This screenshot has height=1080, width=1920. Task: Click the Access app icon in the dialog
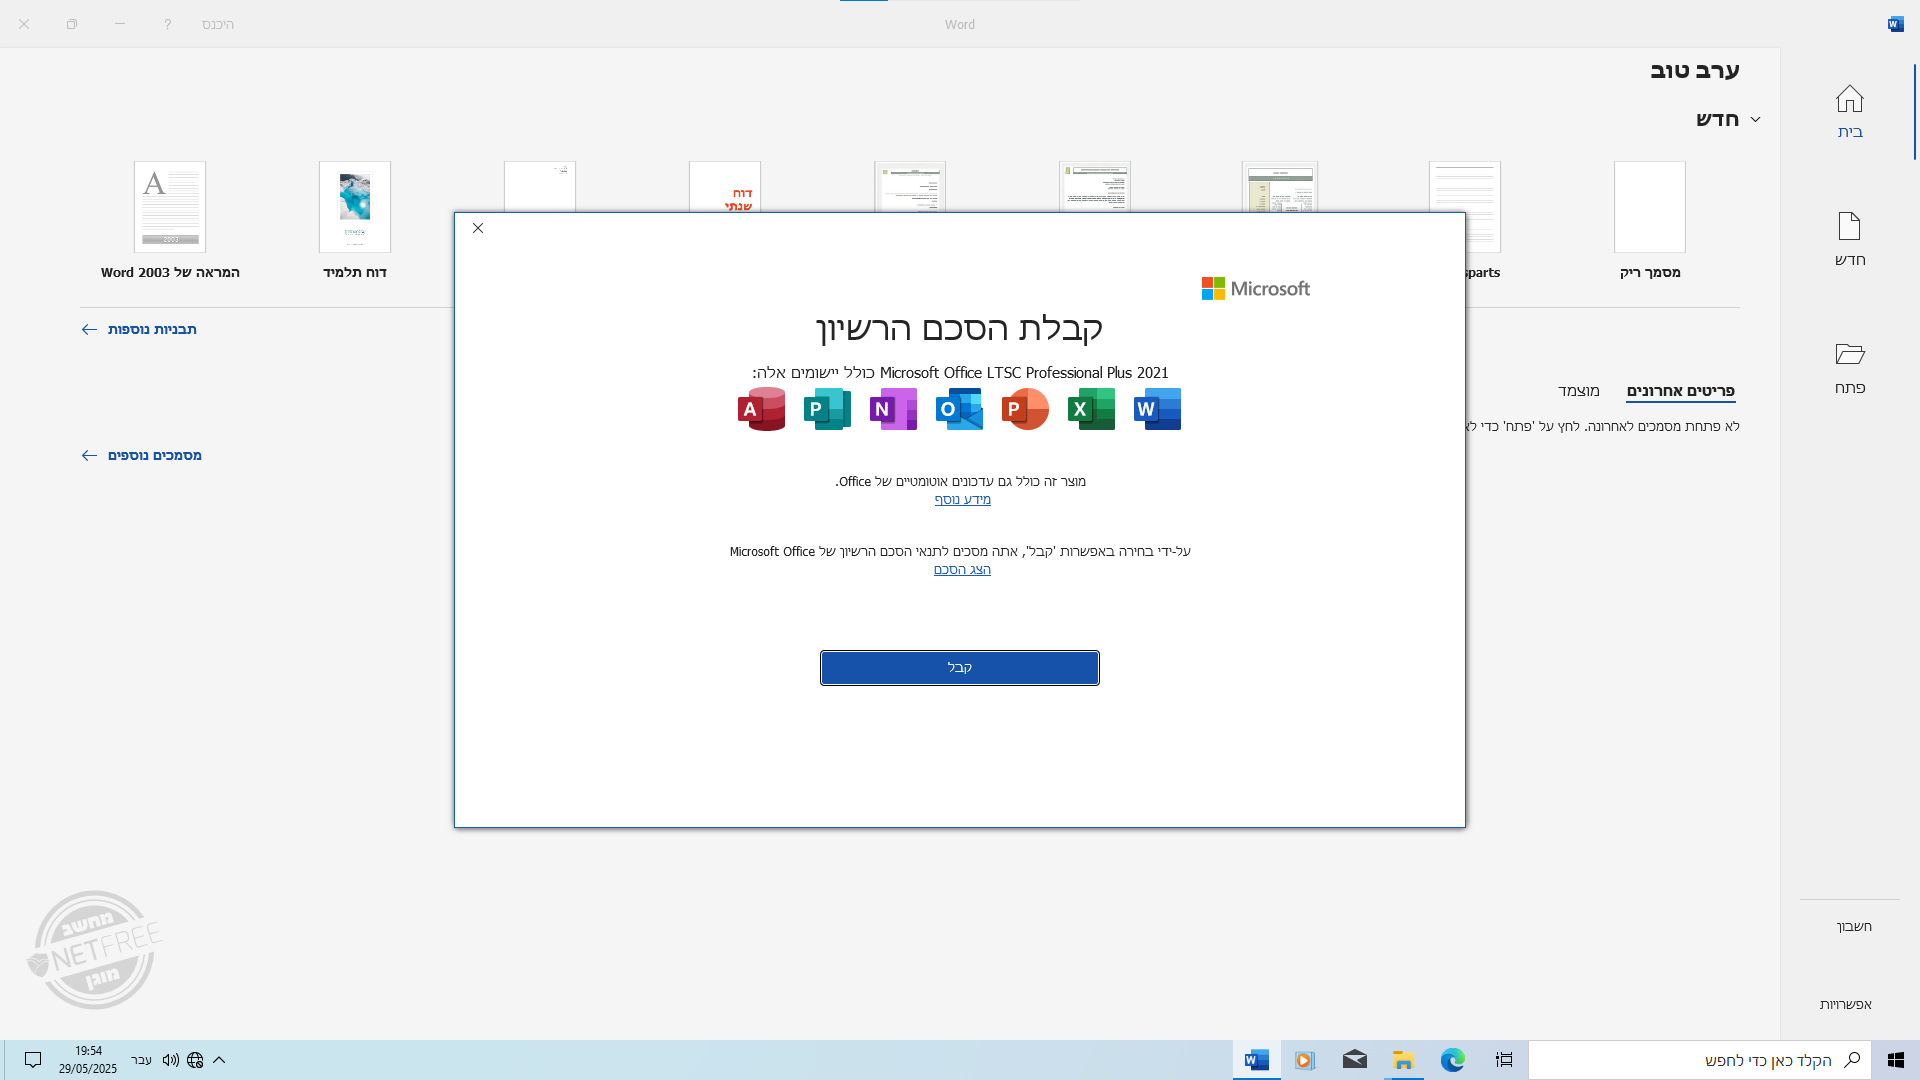[x=761, y=409]
